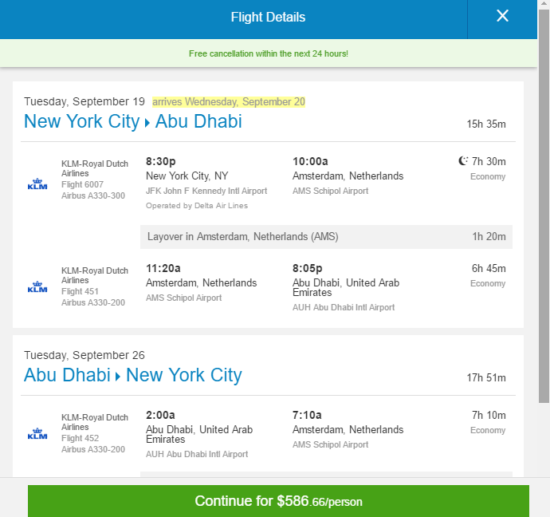550x517 pixels.
Task: Click the 17h 51m return trip duration
Action: (x=486, y=378)
